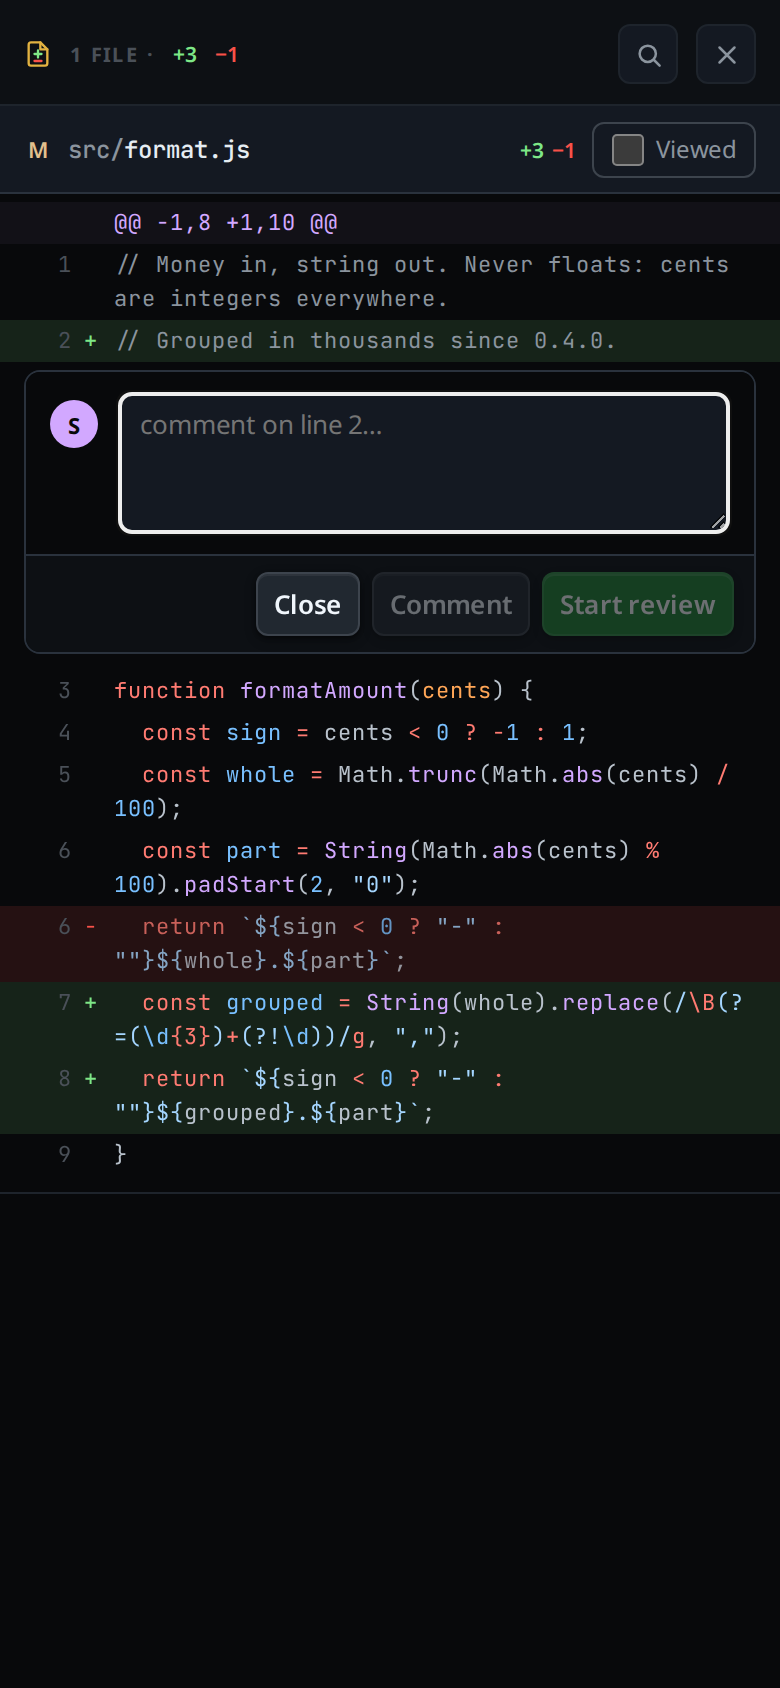Click the Comment button
The width and height of the screenshot is (780, 1688).
(x=451, y=604)
